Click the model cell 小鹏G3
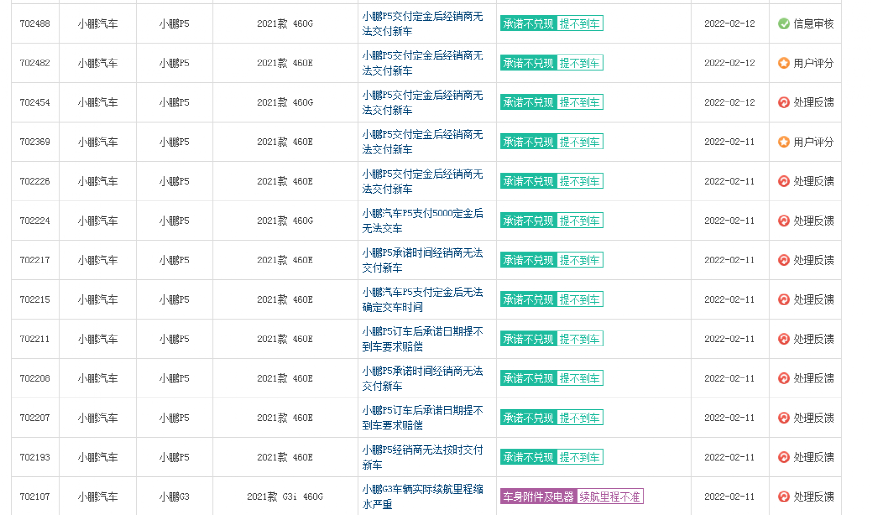Screen dimensions: 872x515 click(x=174, y=497)
